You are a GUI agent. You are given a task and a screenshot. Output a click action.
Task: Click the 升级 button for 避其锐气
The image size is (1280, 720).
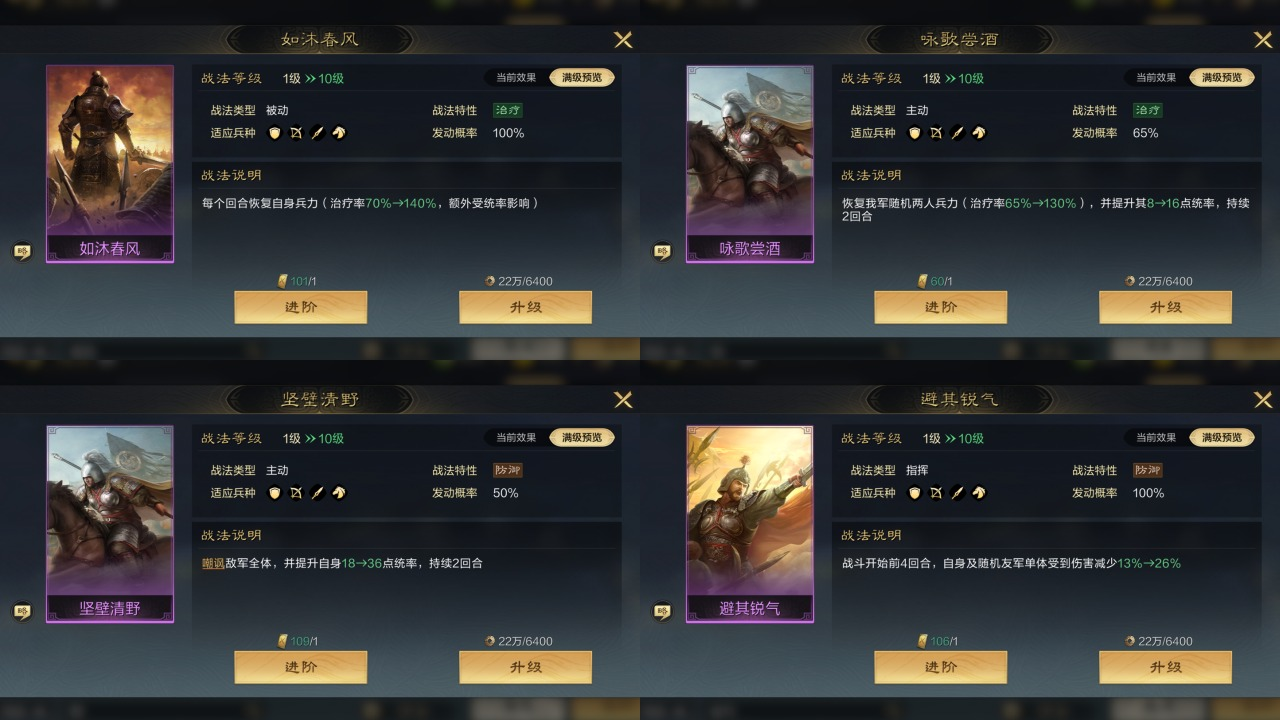click(1165, 667)
